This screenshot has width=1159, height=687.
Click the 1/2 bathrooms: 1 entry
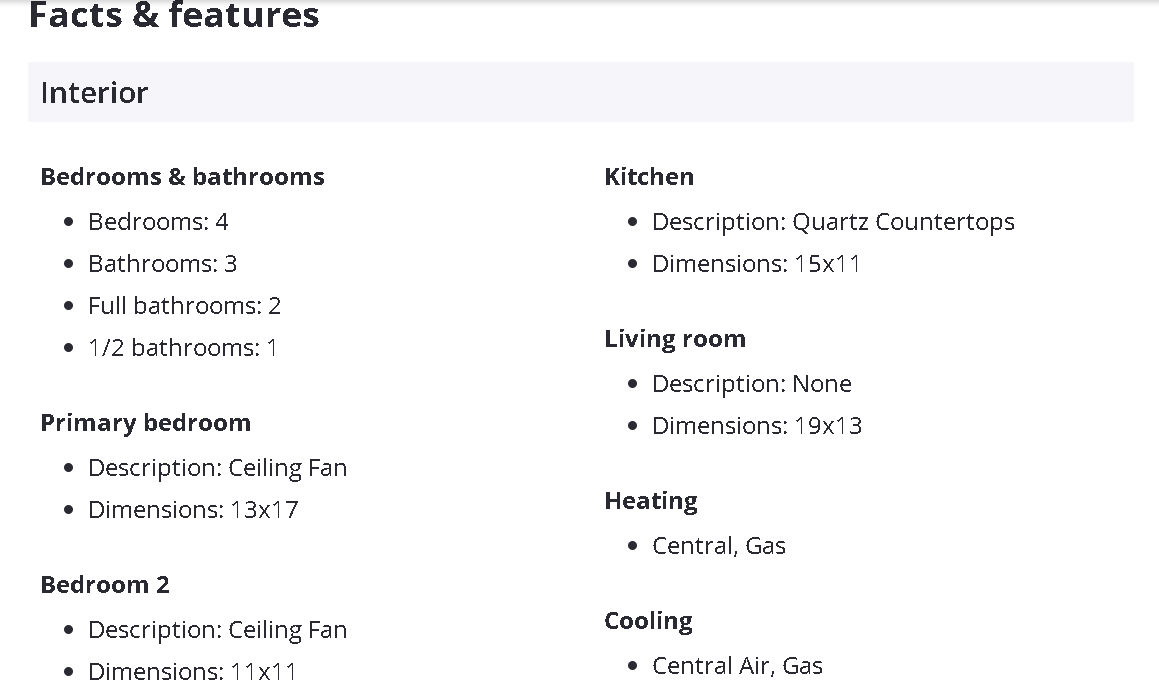pos(183,348)
